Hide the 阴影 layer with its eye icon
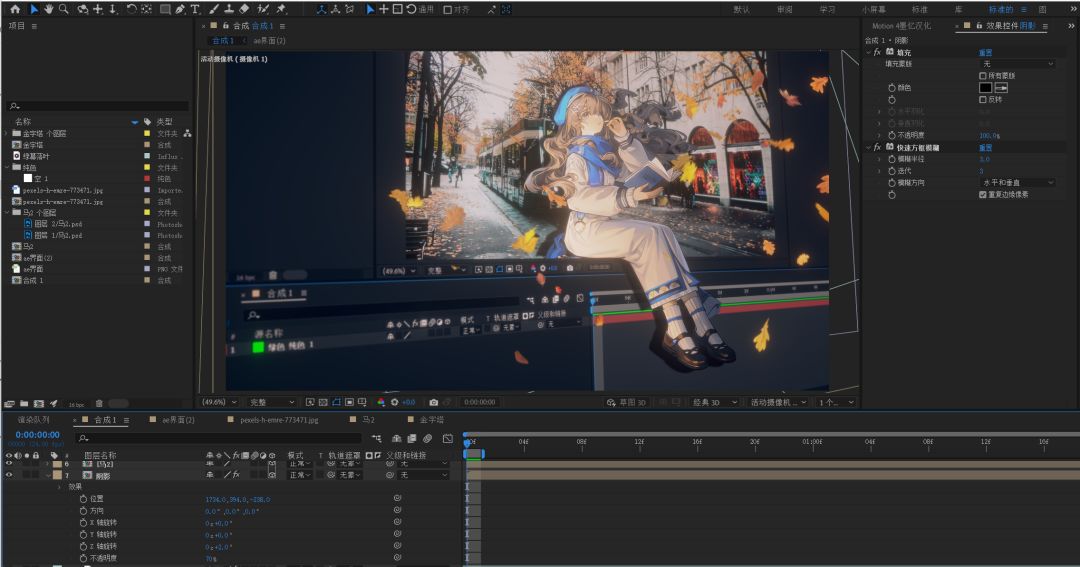The width and height of the screenshot is (1080, 567). click(x=9, y=475)
